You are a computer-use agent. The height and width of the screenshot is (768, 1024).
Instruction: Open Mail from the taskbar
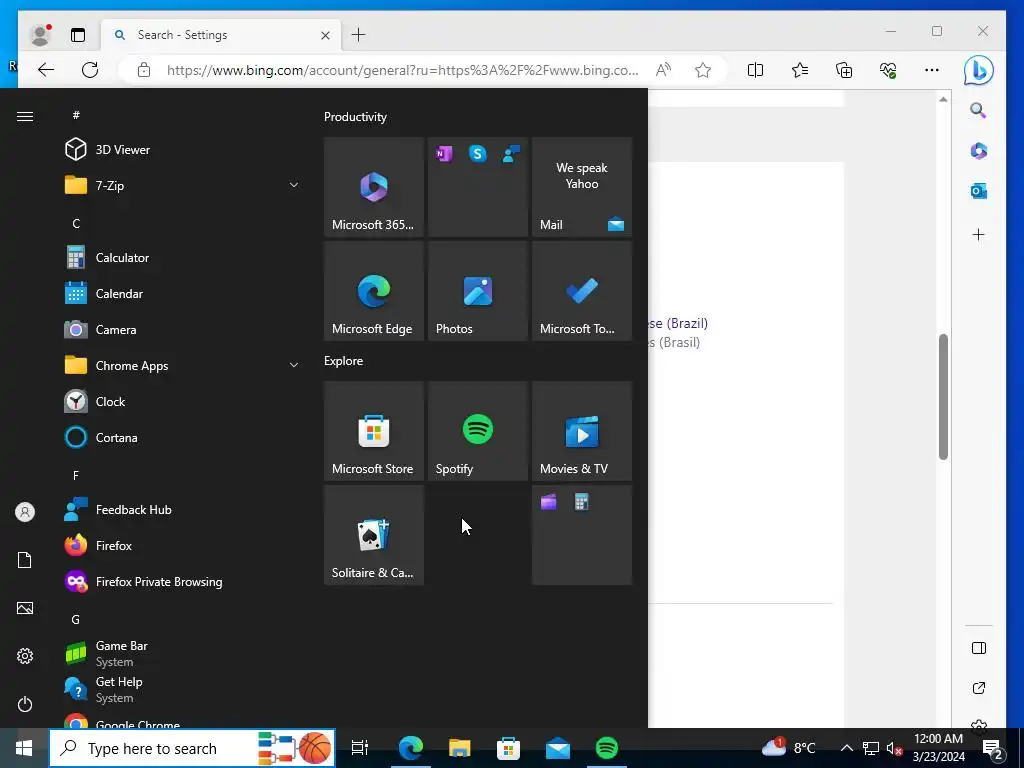click(x=558, y=748)
